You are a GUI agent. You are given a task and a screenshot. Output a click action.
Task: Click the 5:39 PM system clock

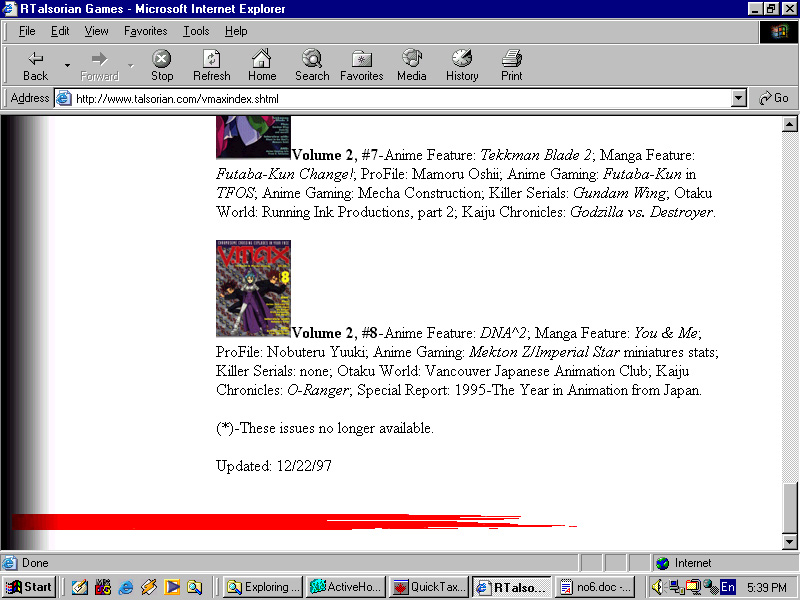(x=767, y=587)
